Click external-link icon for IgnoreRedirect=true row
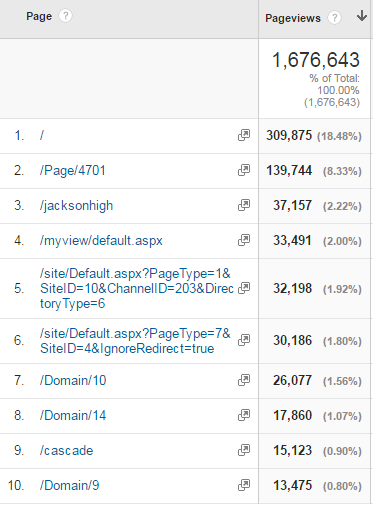This screenshot has height=505, width=373. click(x=244, y=340)
